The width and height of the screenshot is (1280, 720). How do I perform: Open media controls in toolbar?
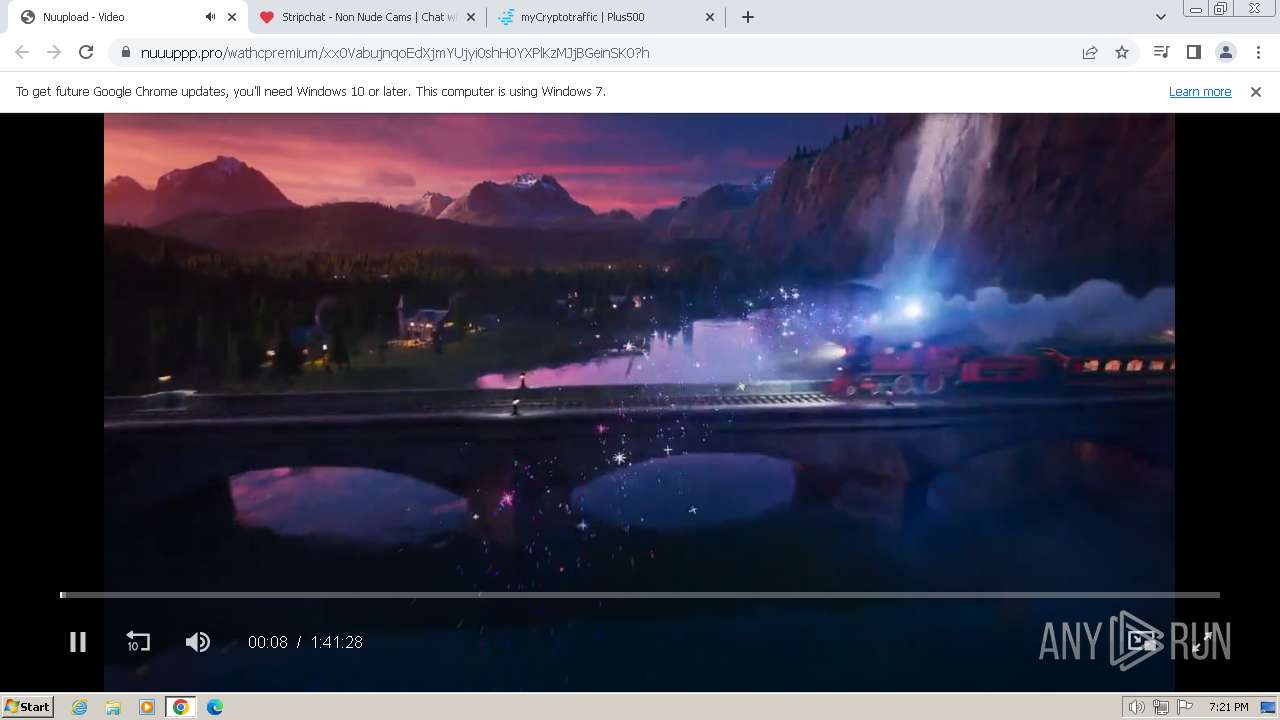click(1161, 52)
